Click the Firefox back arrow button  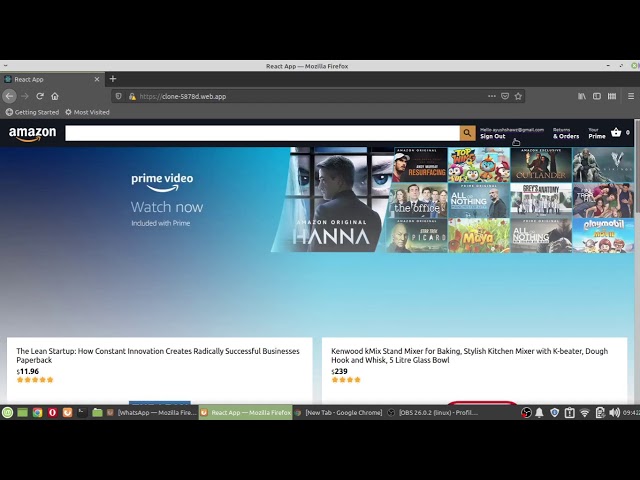click(10, 96)
